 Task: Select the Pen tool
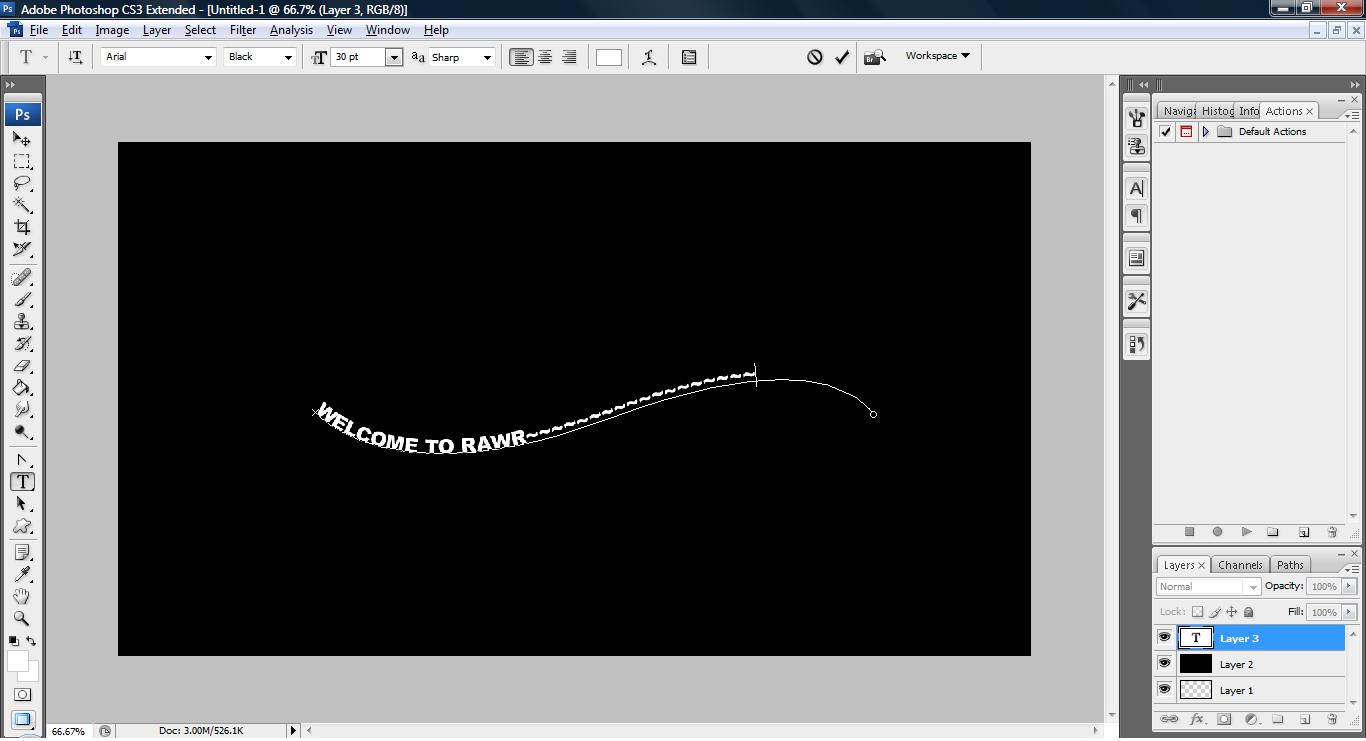pyautogui.click(x=22, y=459)
